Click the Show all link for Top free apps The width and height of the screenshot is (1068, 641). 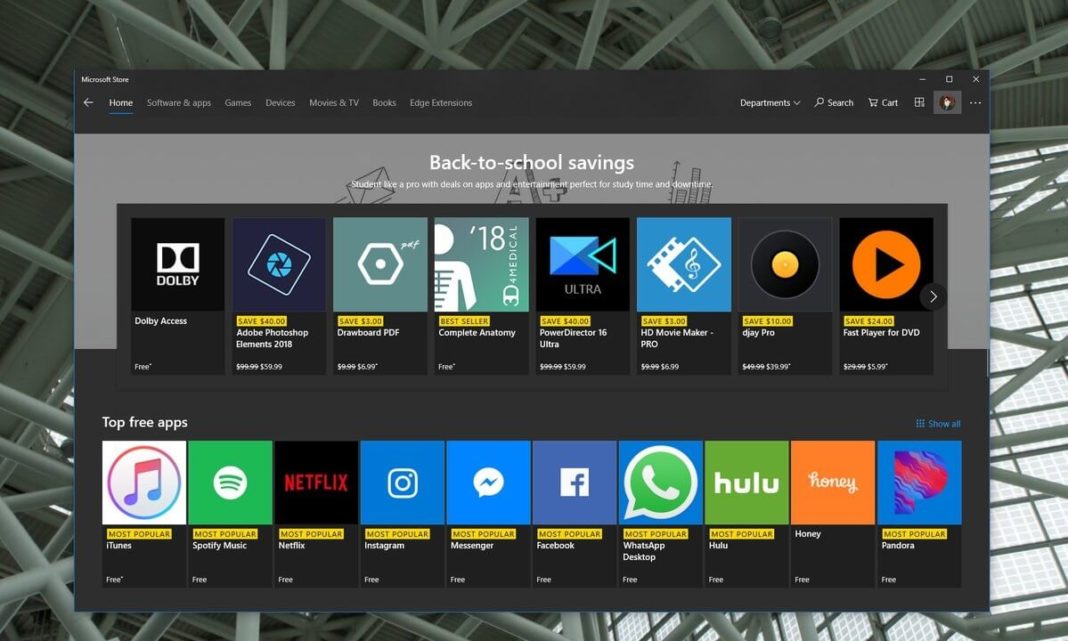(937, 423)
